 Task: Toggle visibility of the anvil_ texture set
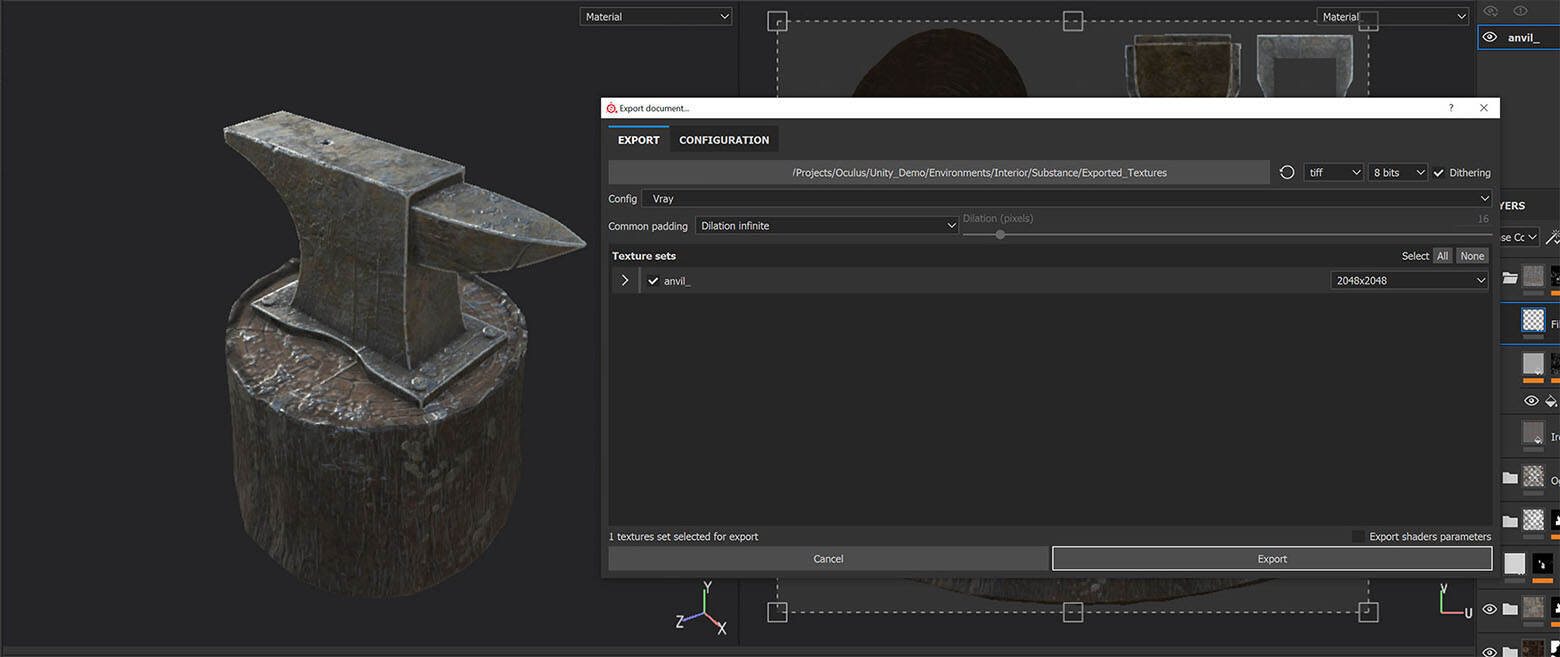click(1490, 38)
